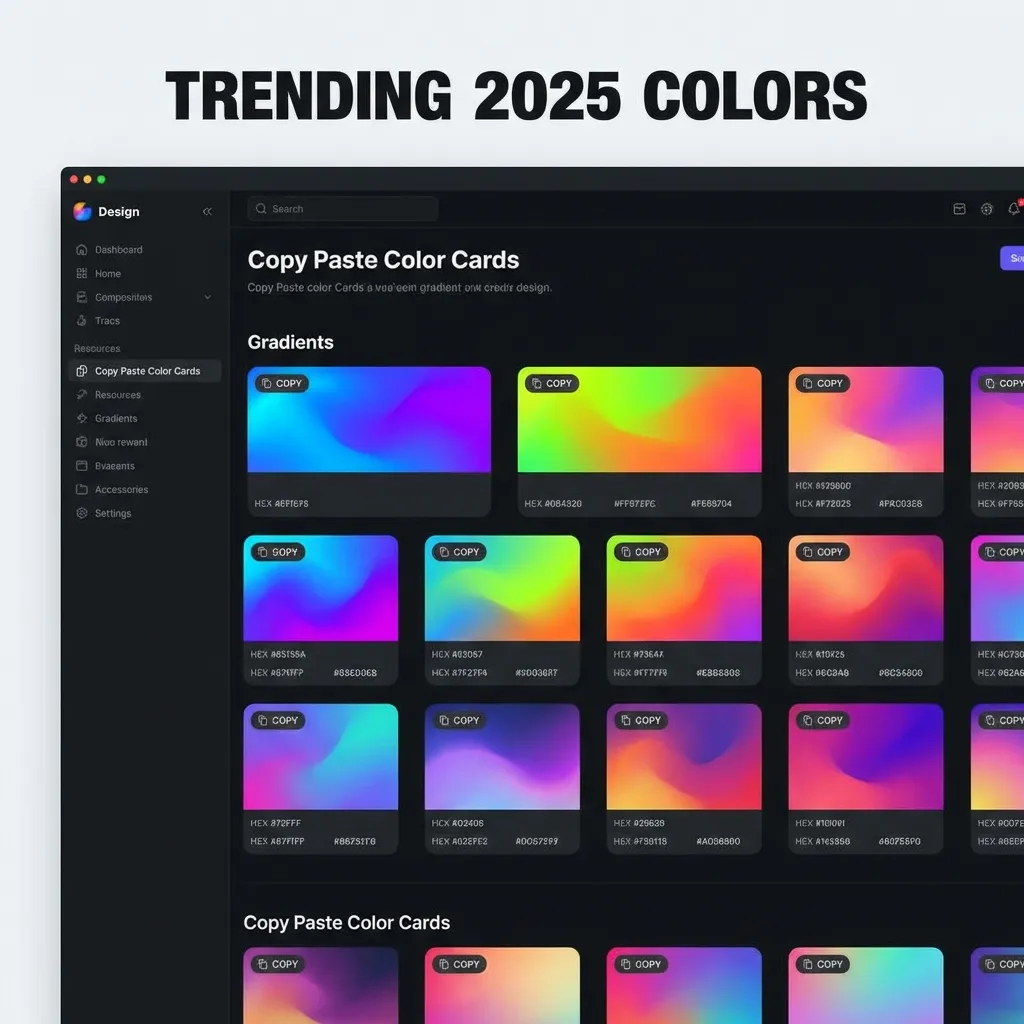Collapse the sidebar with the double-chevron

pos(208,211)
